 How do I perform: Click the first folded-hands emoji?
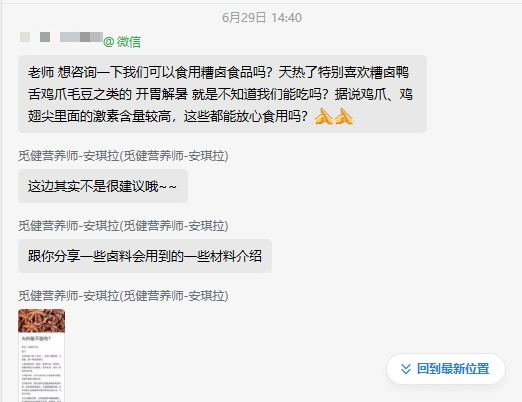click(x=323, y=116)
